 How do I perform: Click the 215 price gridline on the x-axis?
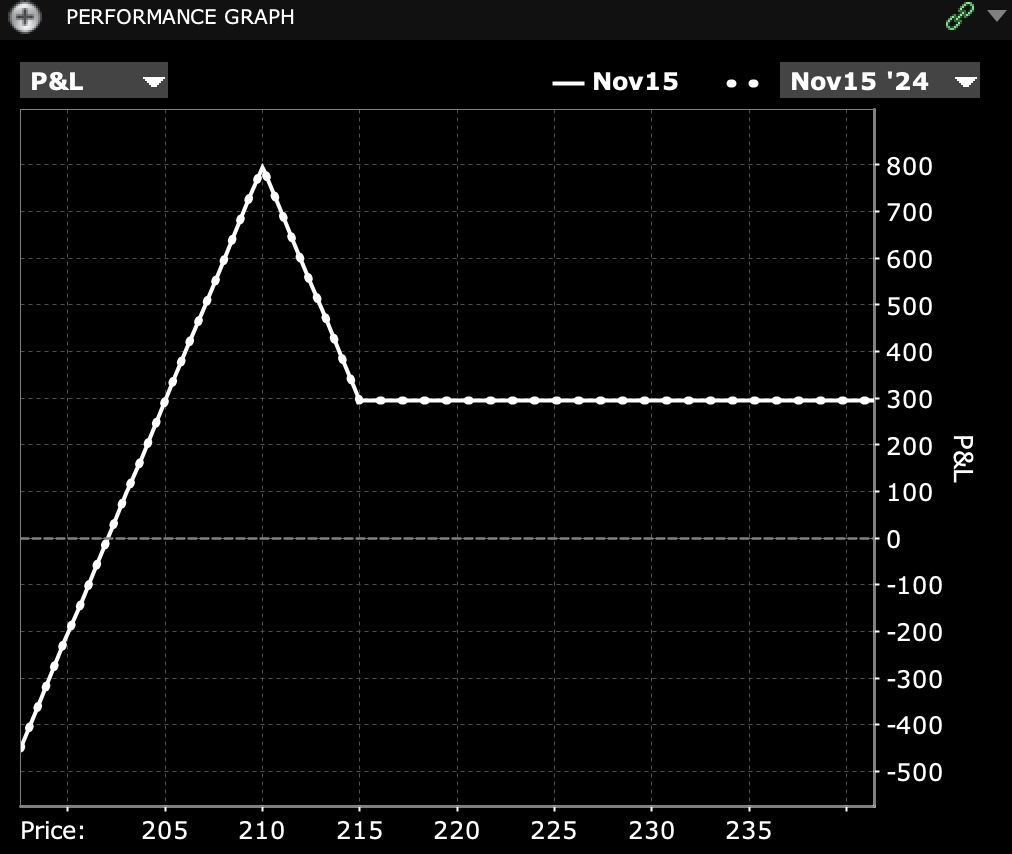pyautogui.click(x=360, y=829)
